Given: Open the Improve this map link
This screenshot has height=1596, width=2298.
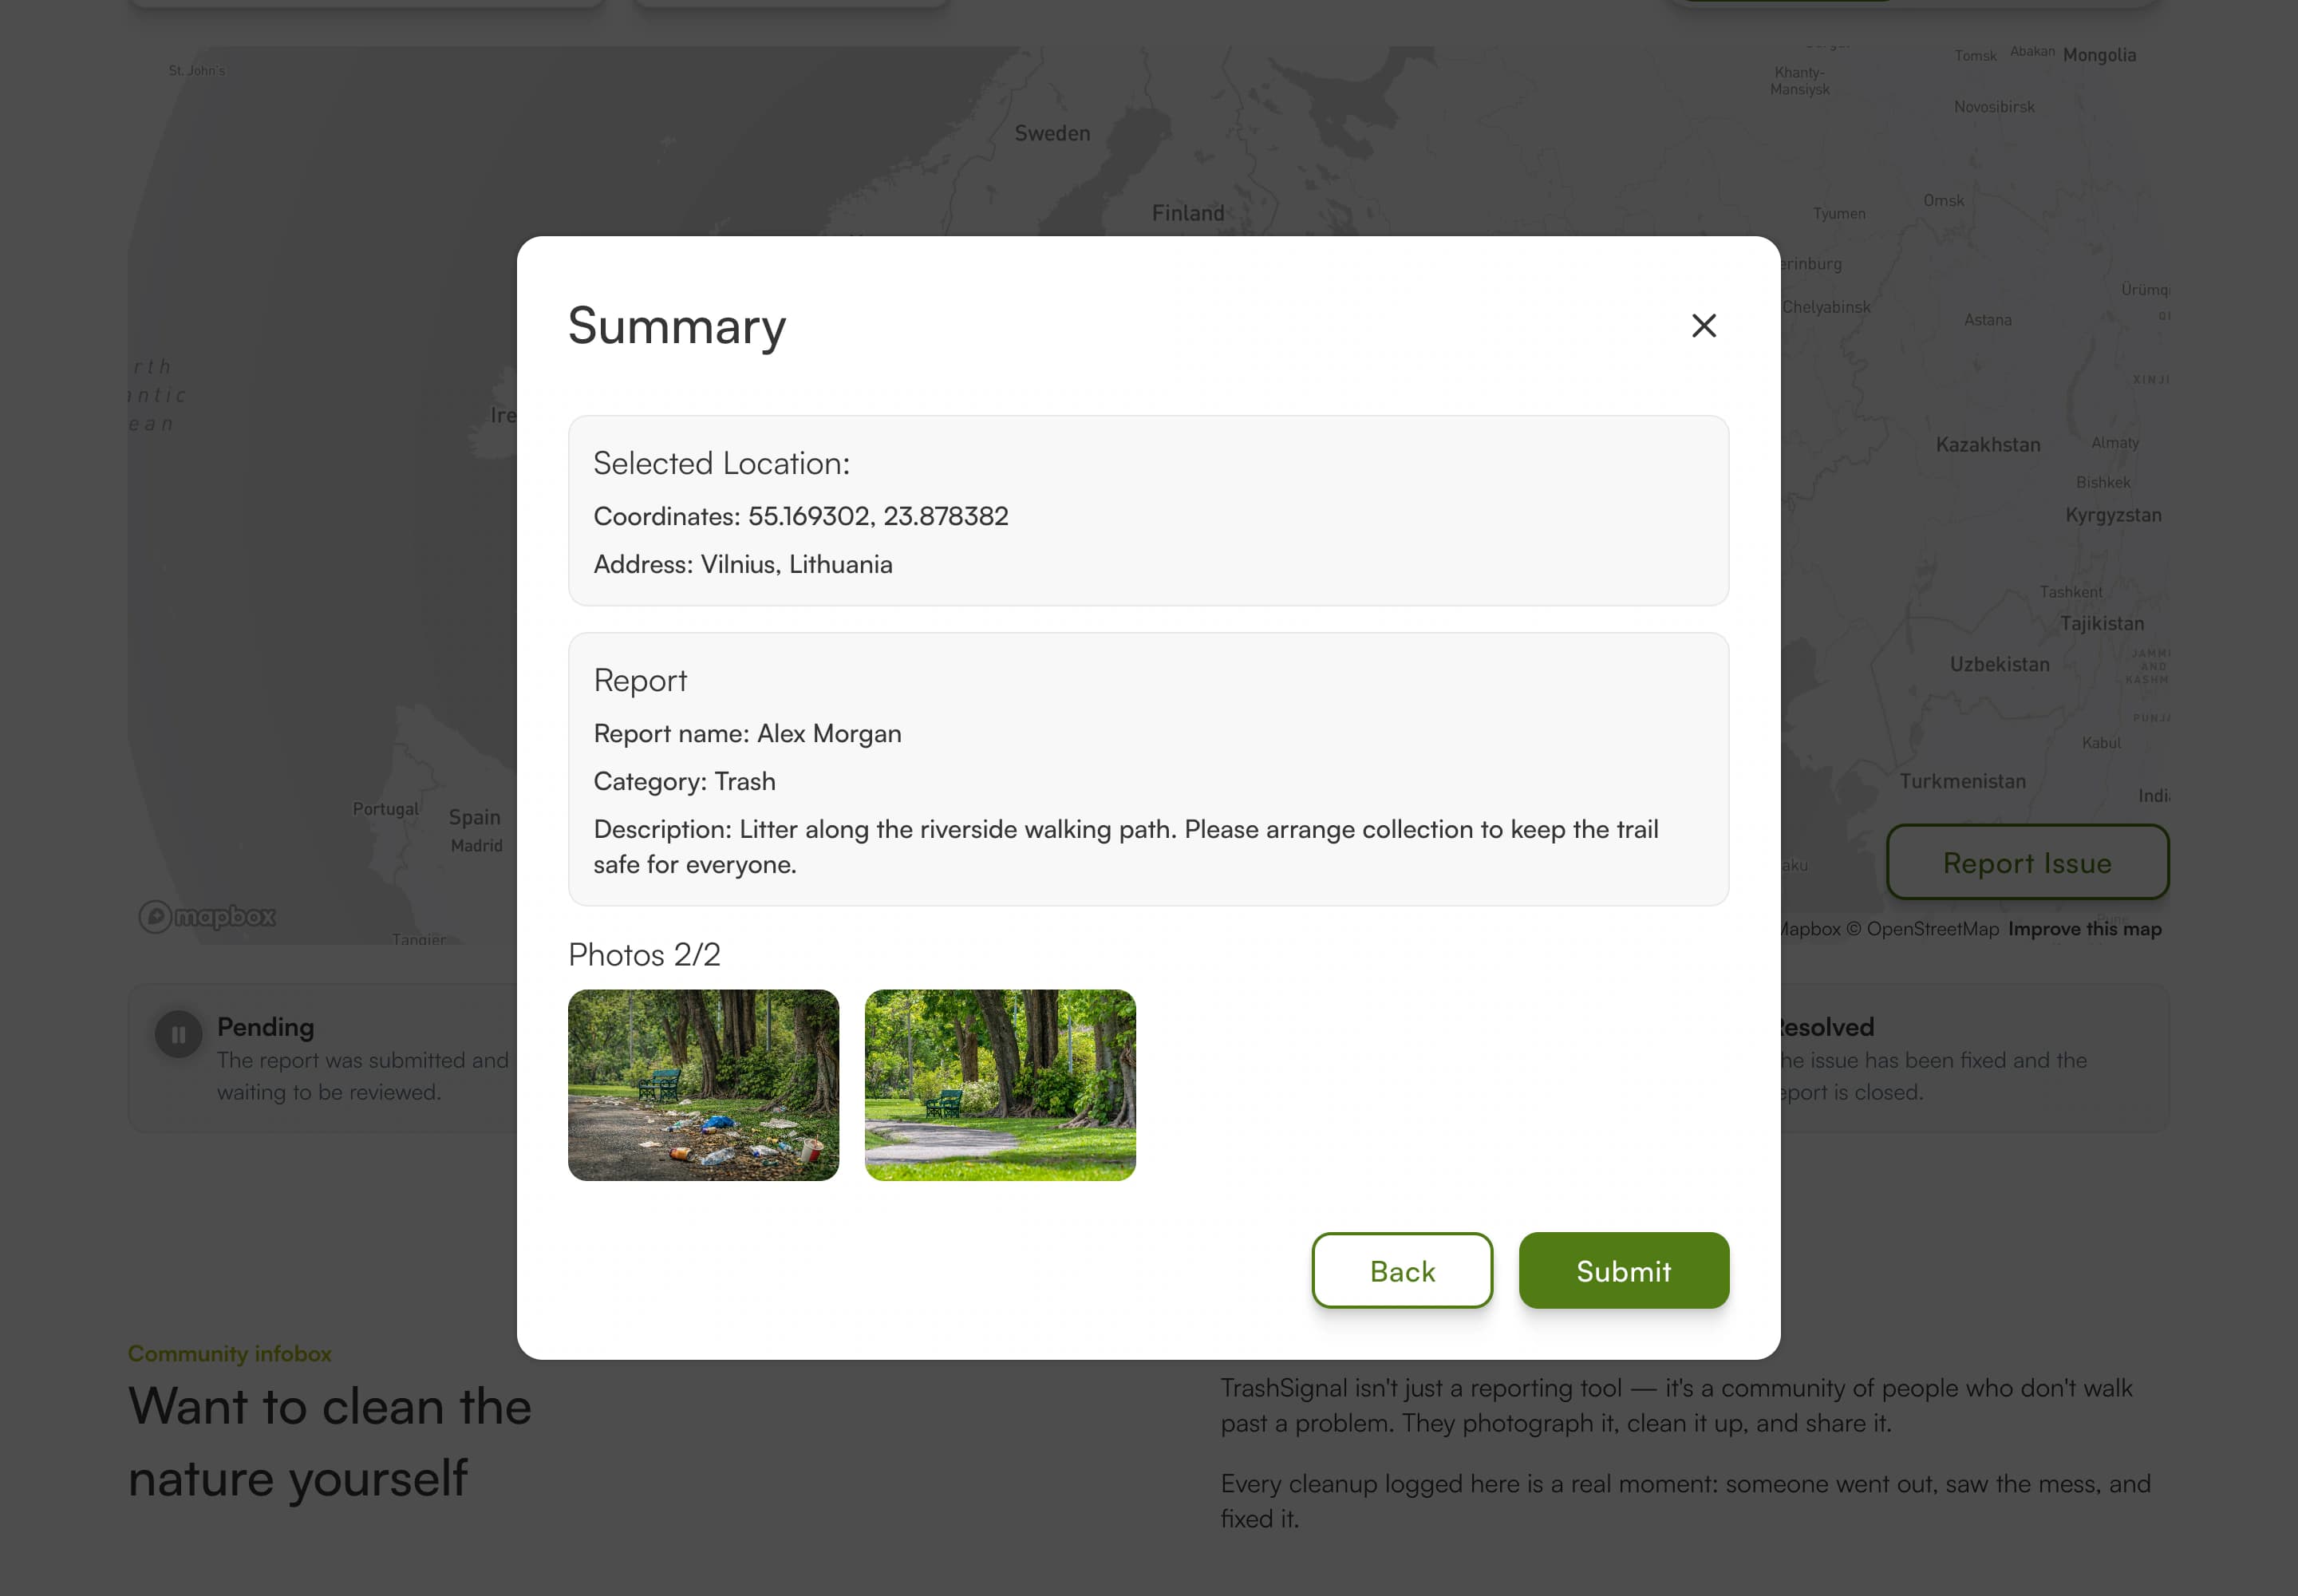Looking at the screenshot, I should [x=2084, y=929].
